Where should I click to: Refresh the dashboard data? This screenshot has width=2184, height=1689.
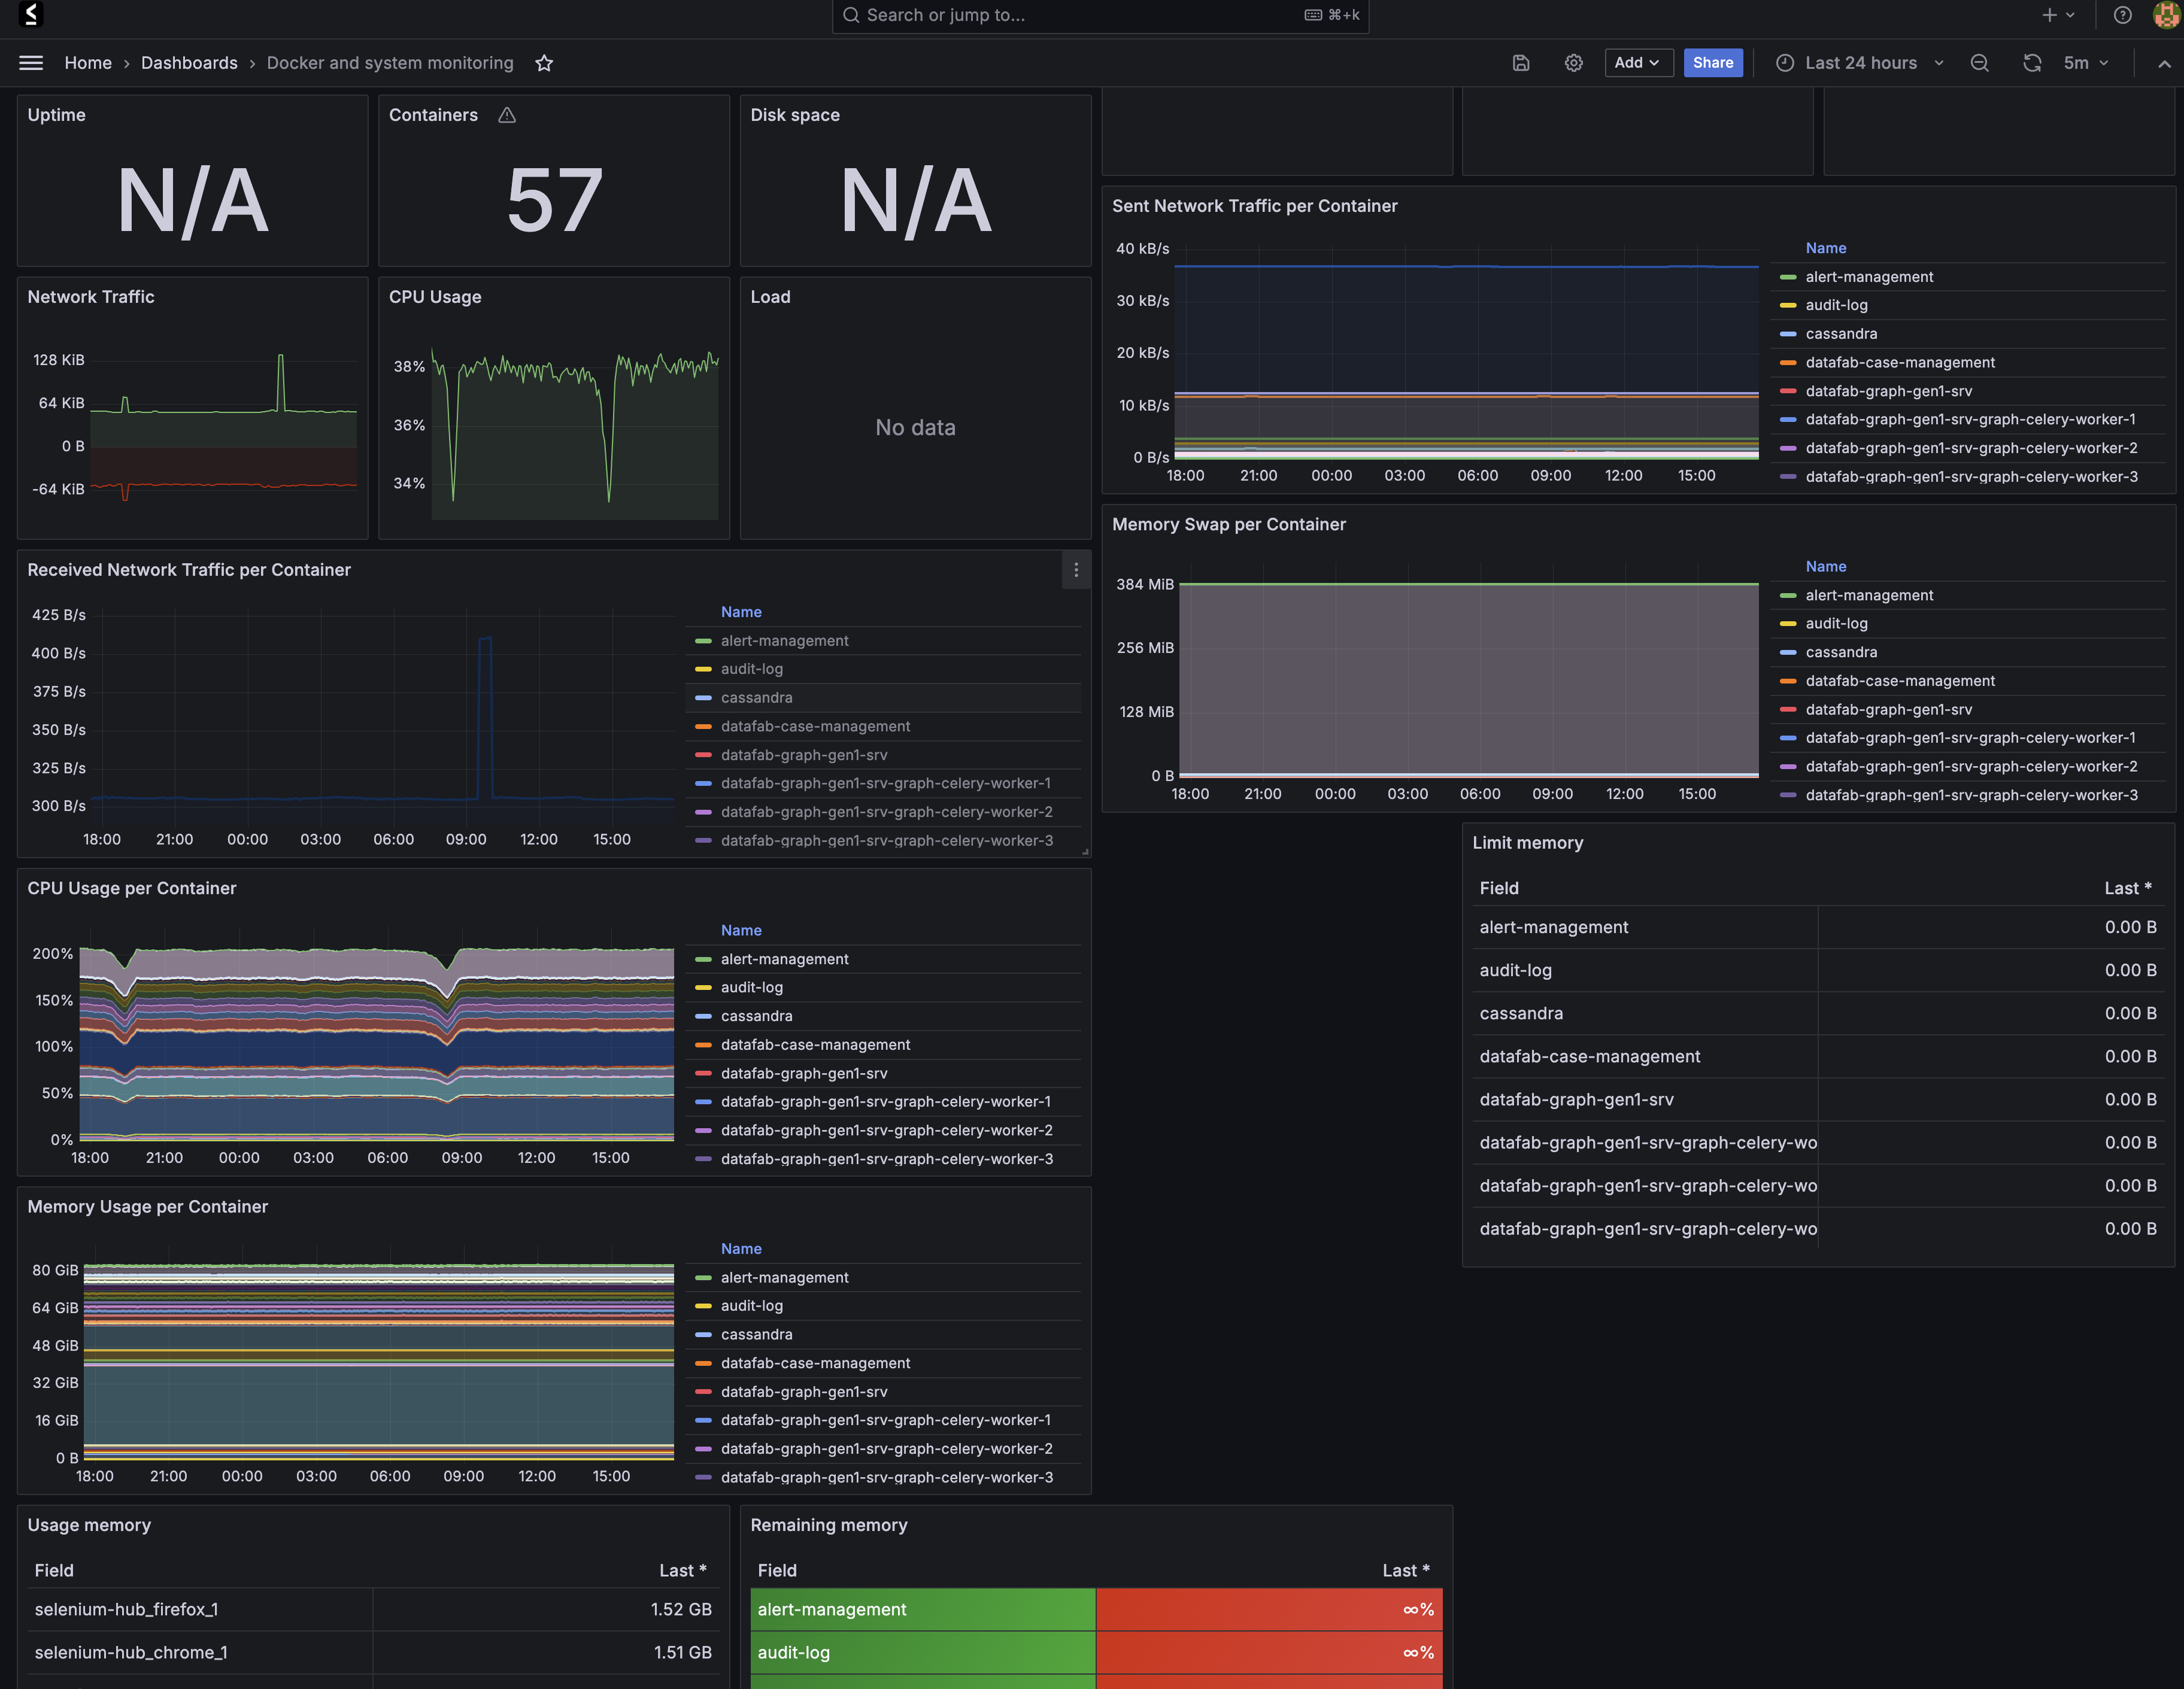pos(2032,62)
